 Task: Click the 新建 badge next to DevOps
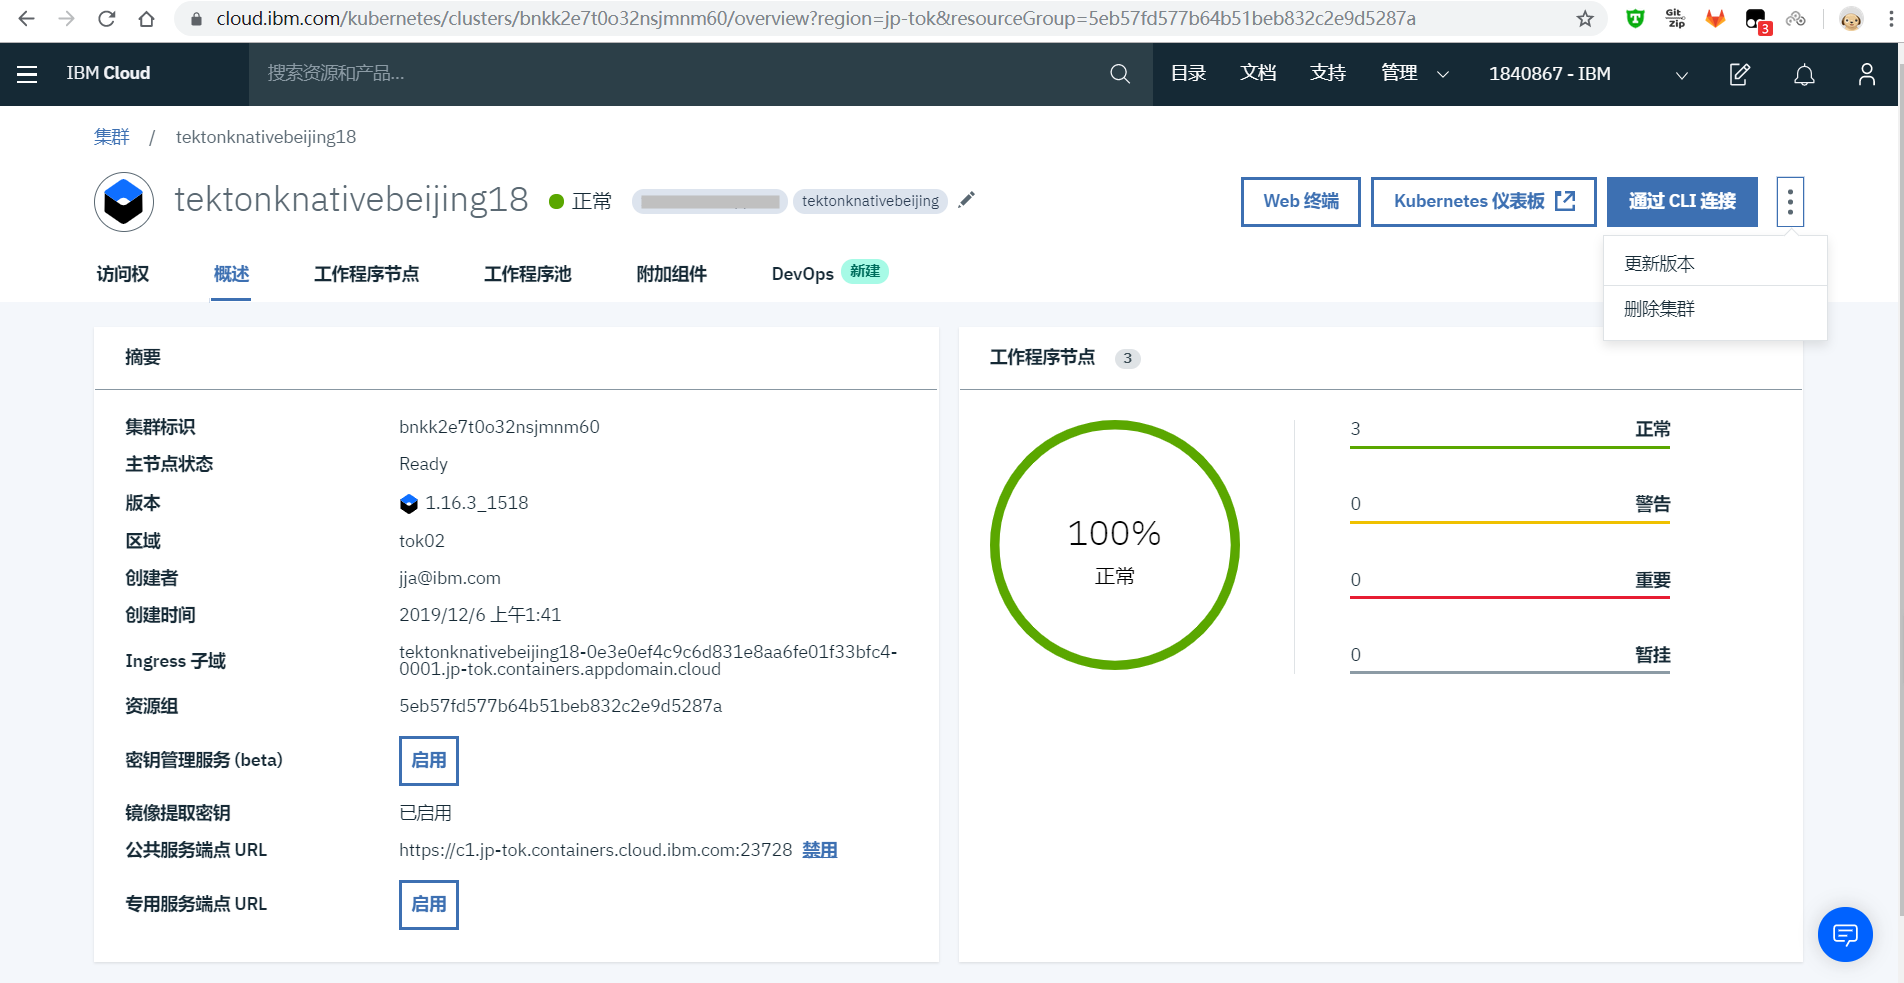[x=865, y=272]
